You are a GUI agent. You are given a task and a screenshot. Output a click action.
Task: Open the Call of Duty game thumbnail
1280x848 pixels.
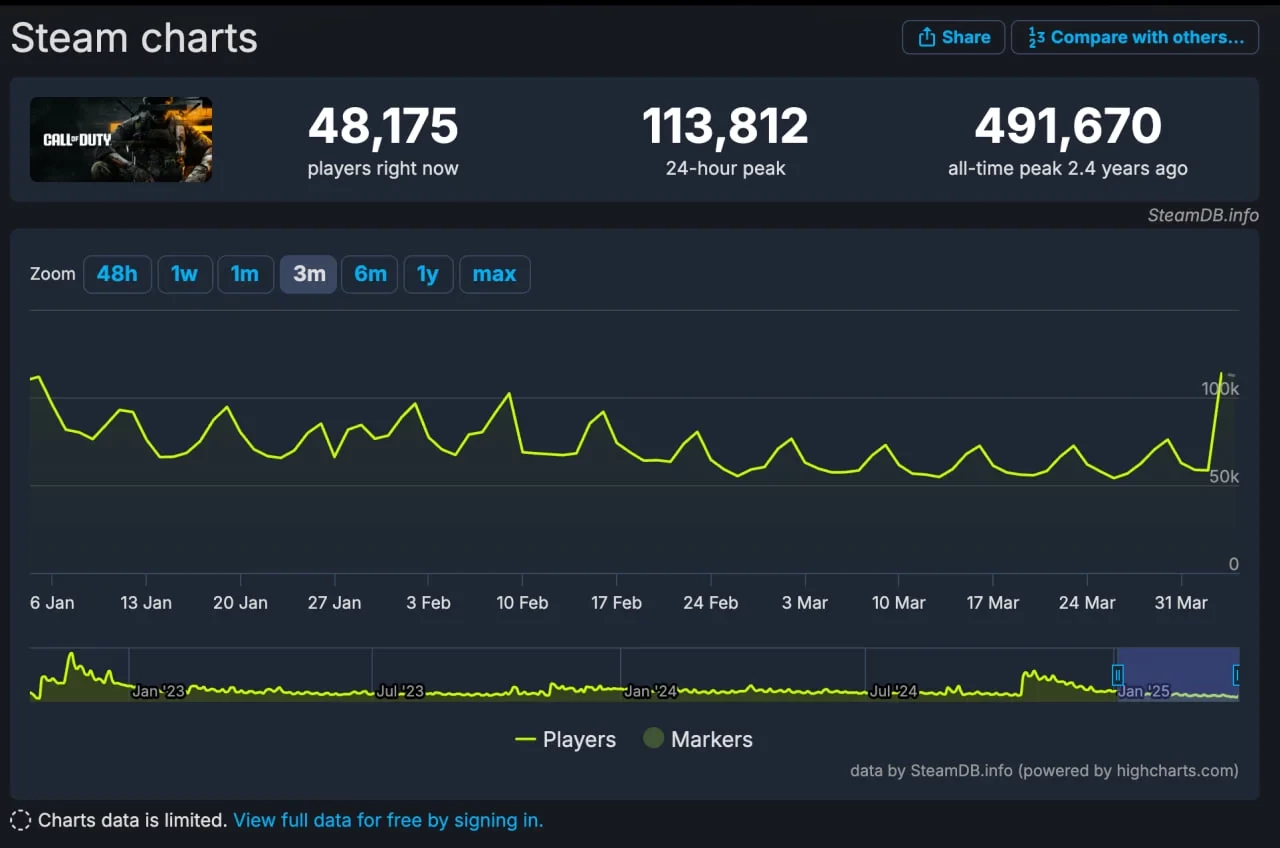[121, 139]
